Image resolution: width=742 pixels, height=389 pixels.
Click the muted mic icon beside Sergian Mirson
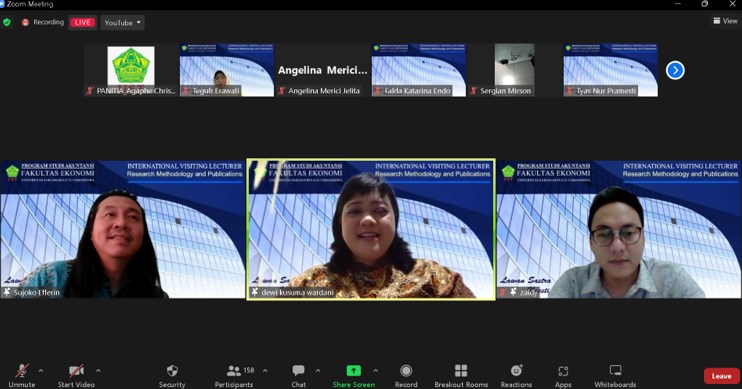(x=473, y=91)
